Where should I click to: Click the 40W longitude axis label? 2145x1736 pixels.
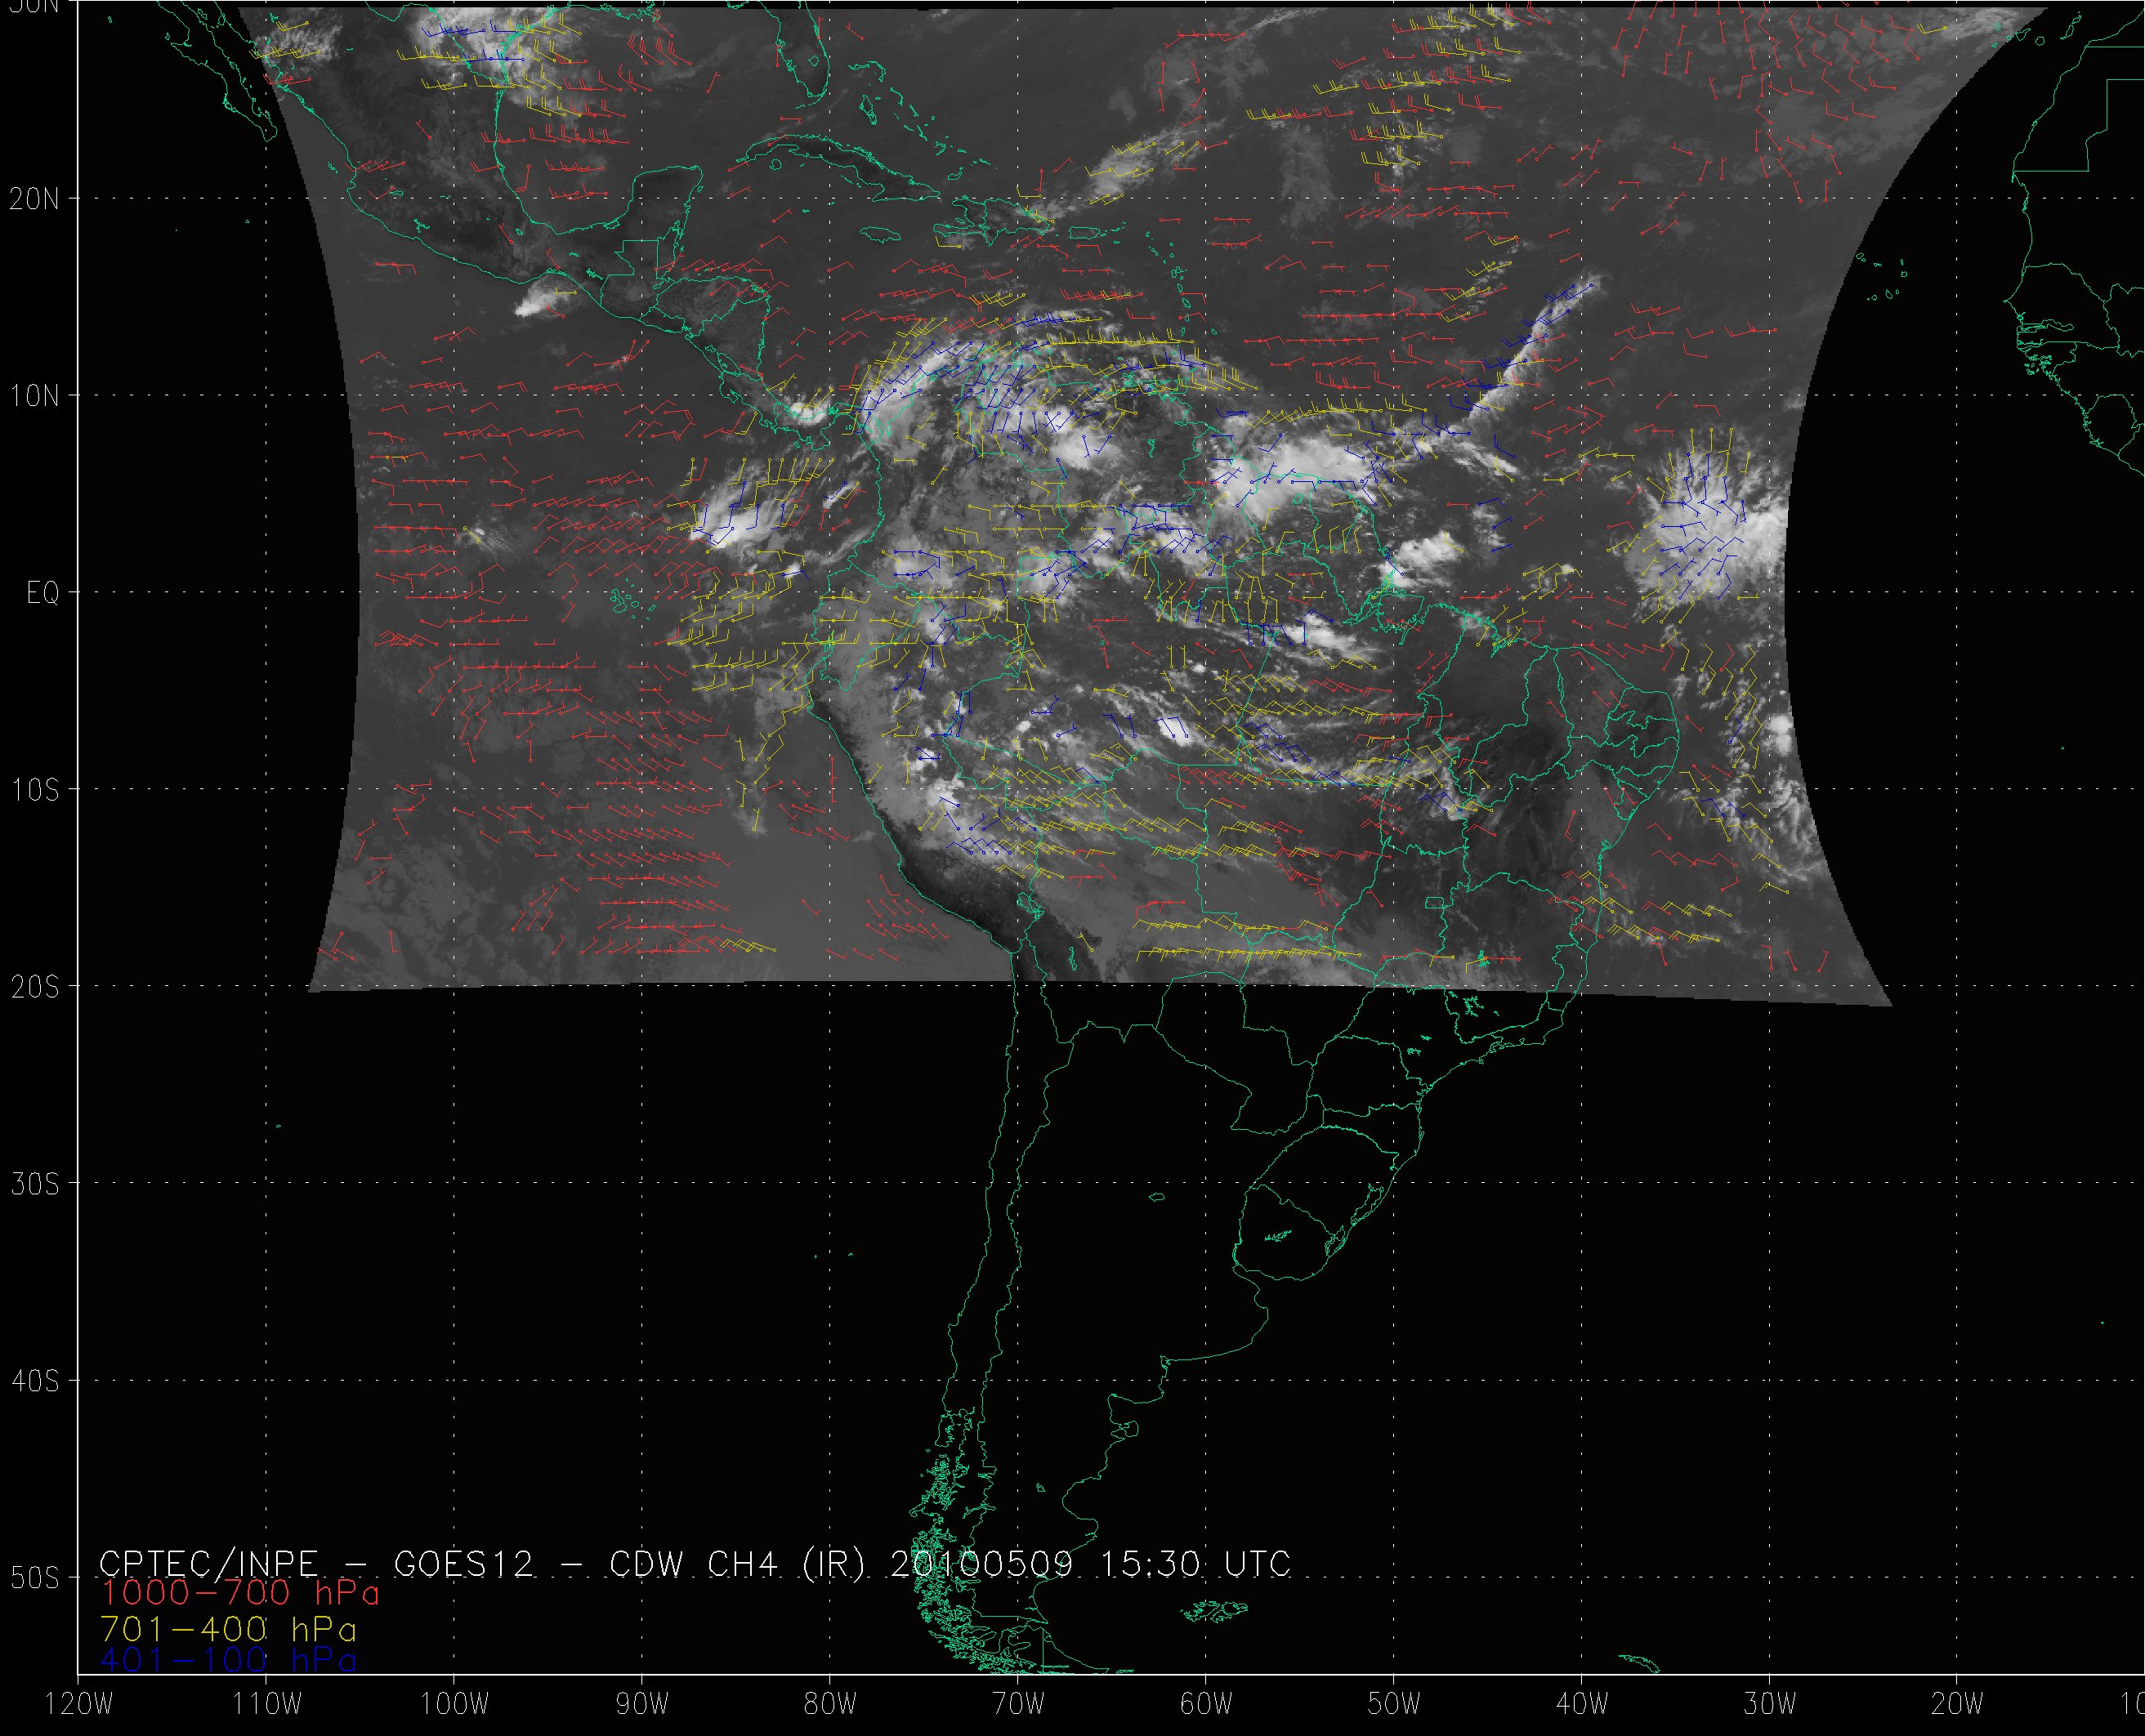pyautogui.click(x=1582, y=1705)
